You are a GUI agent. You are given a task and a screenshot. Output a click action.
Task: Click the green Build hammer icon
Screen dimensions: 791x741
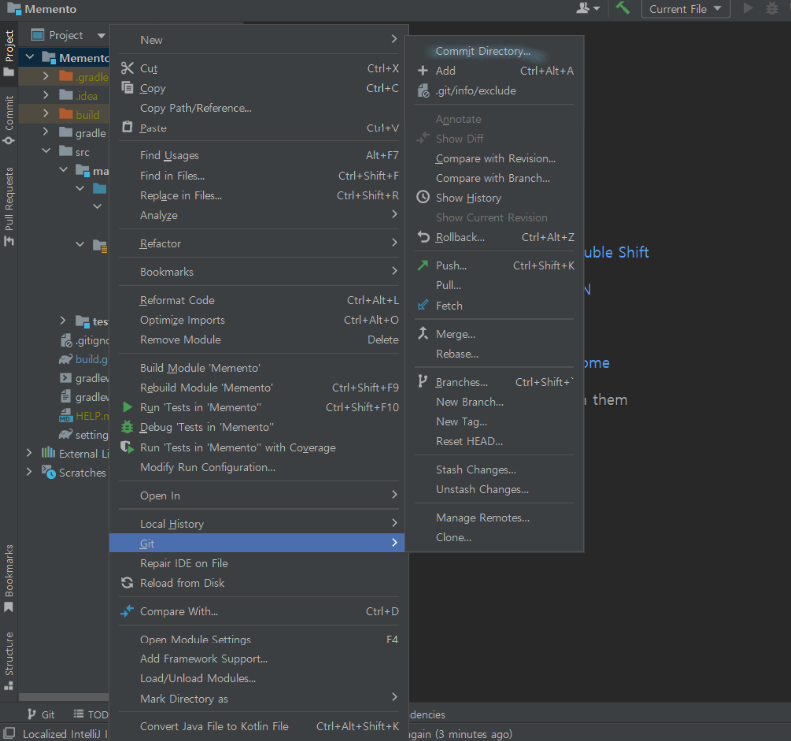(x=623, y=8)
